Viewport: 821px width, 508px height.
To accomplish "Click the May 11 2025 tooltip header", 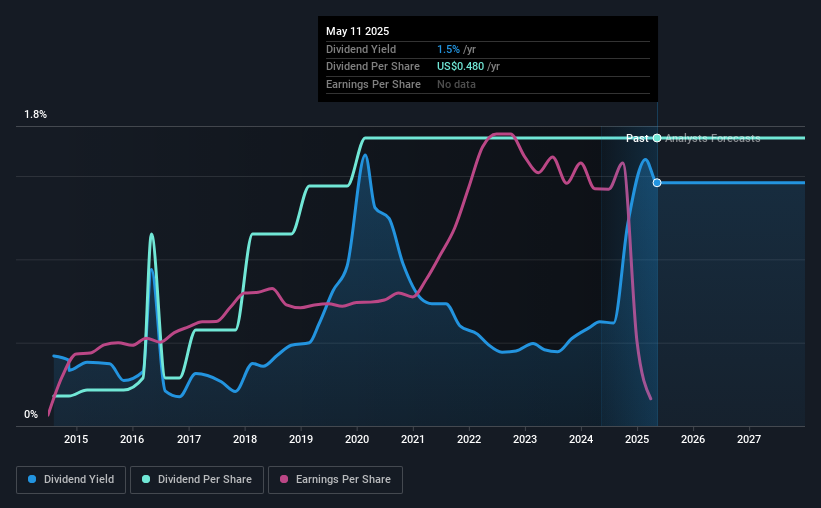I will [x=358, y=31].
